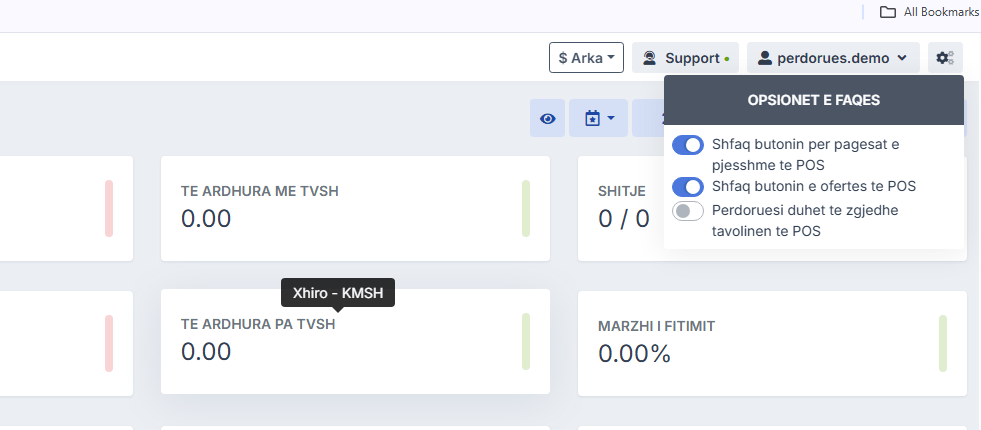Image resolution: width=981 pixels, height=430 pixels.
Task: Expand the calendar button dropdown arrow
Action: [611, 118]
